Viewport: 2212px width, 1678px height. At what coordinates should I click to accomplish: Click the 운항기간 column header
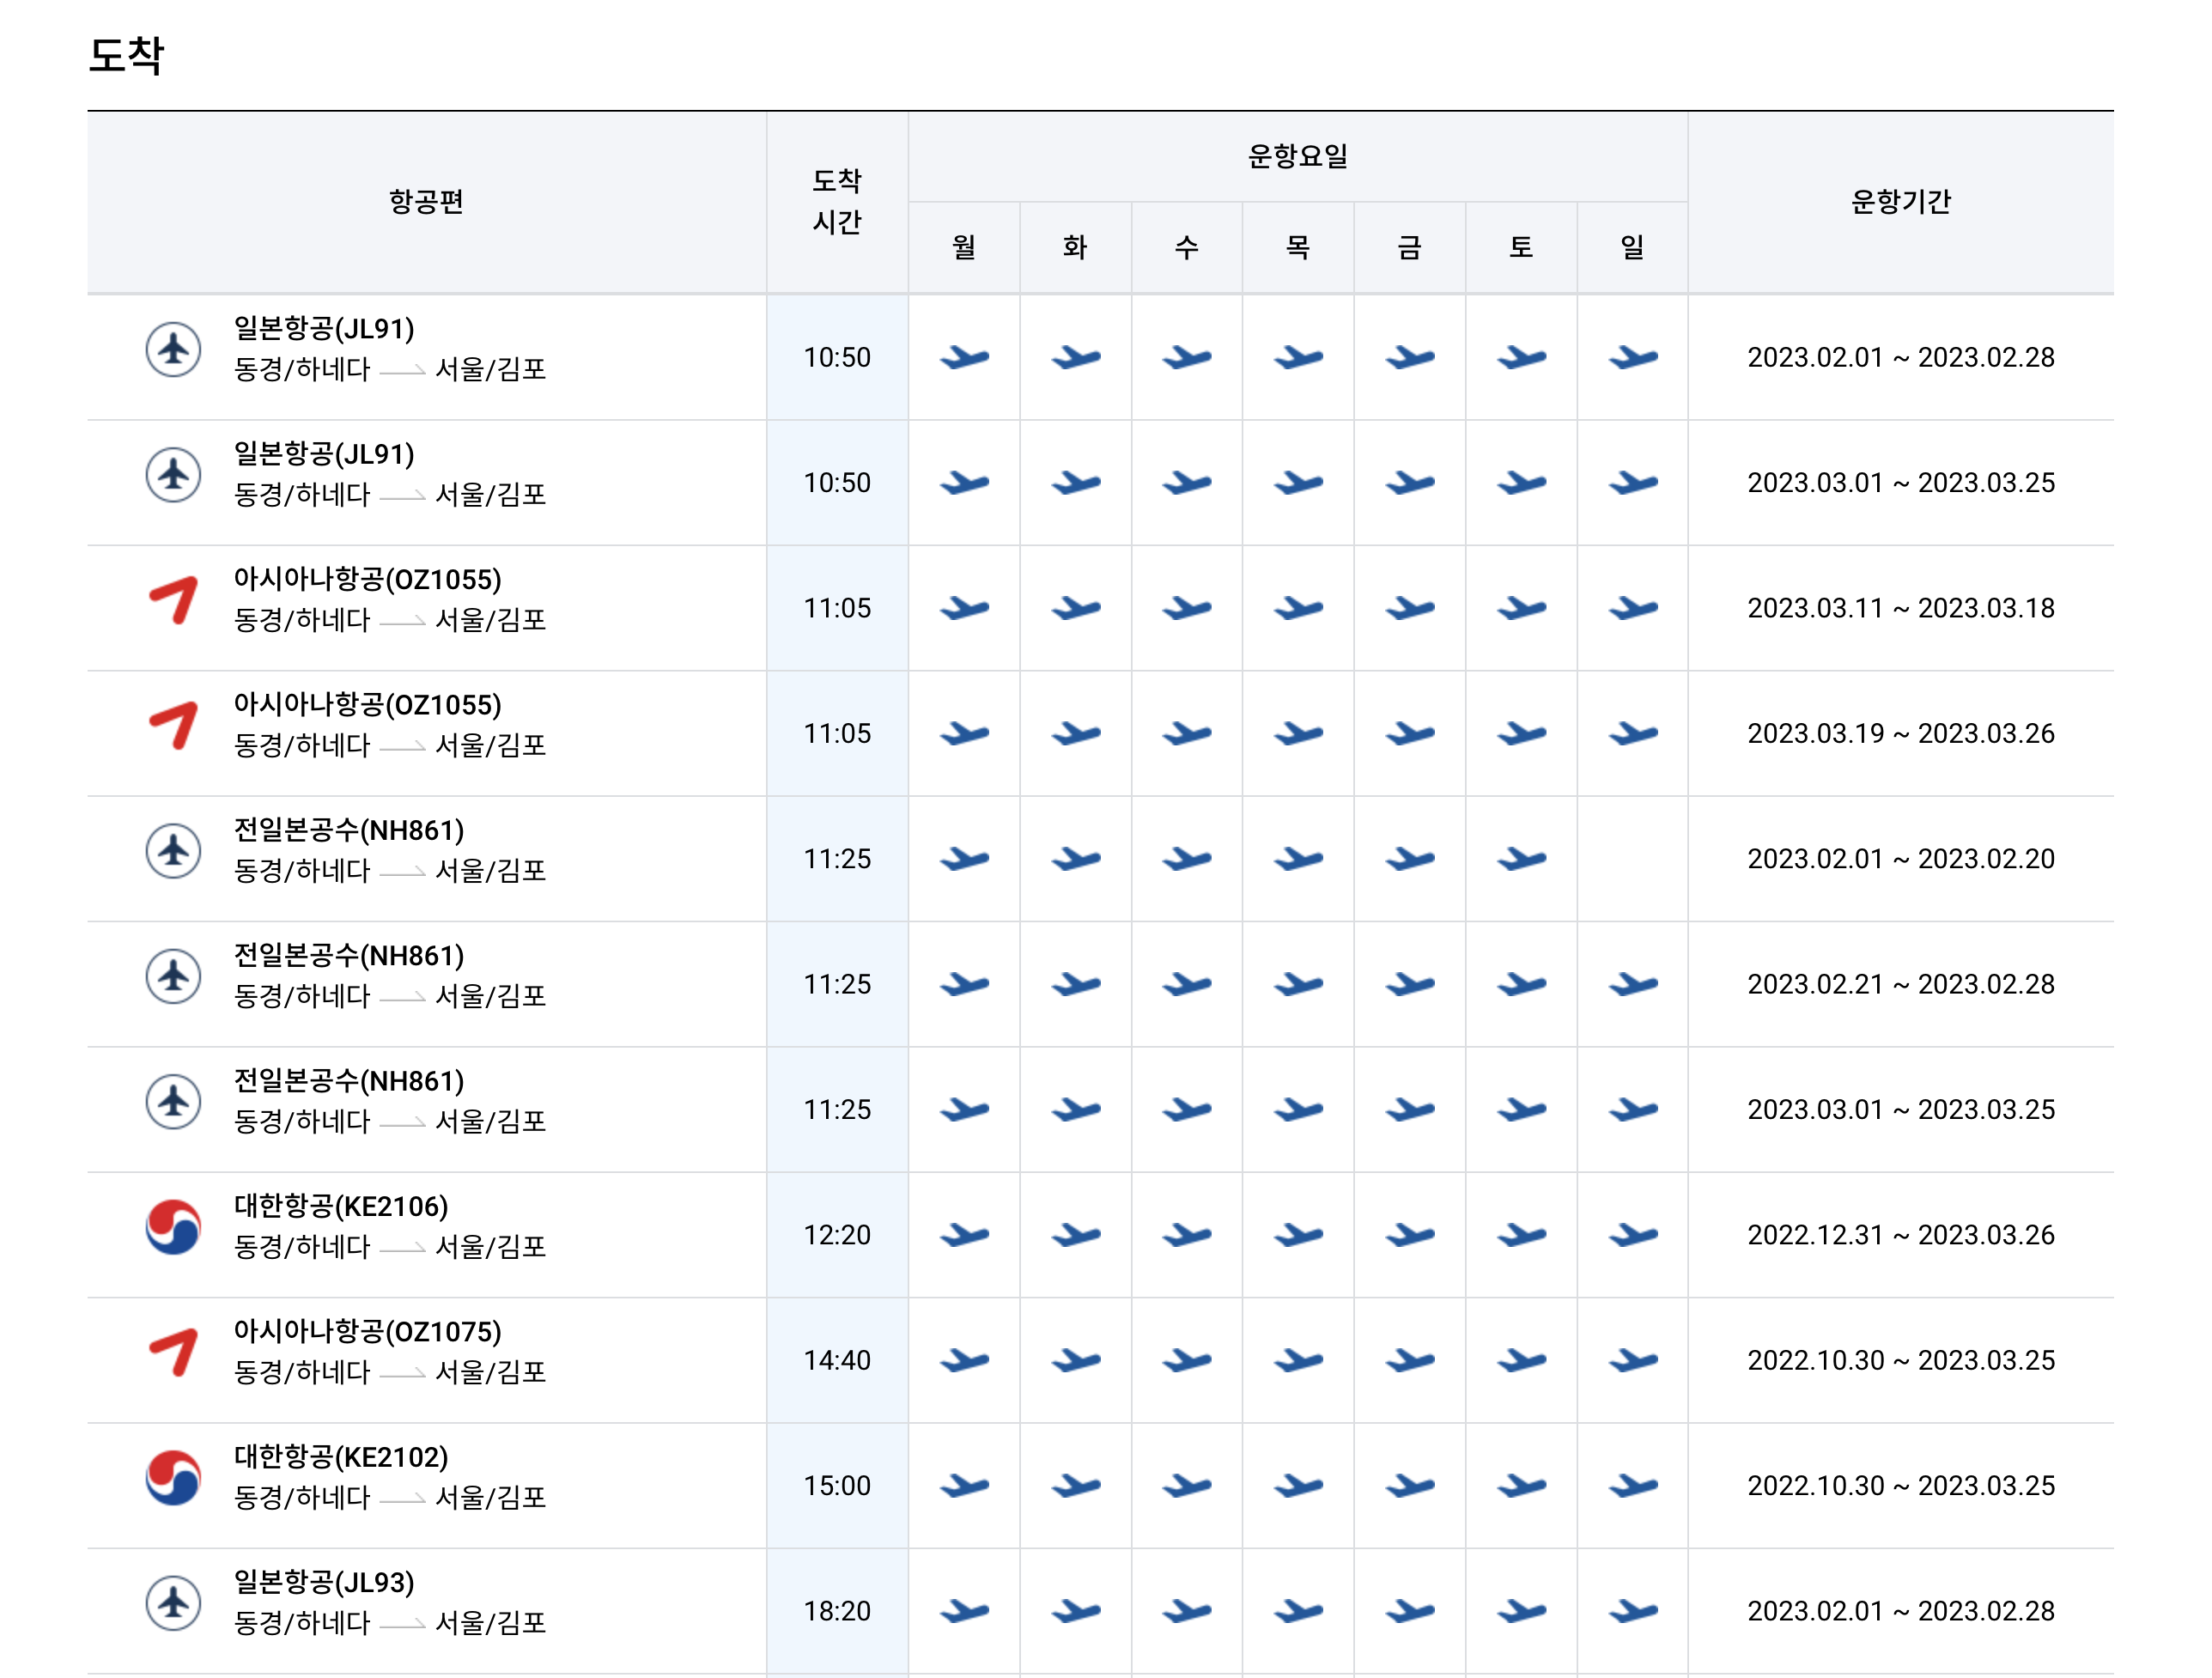coord(1900,202)
